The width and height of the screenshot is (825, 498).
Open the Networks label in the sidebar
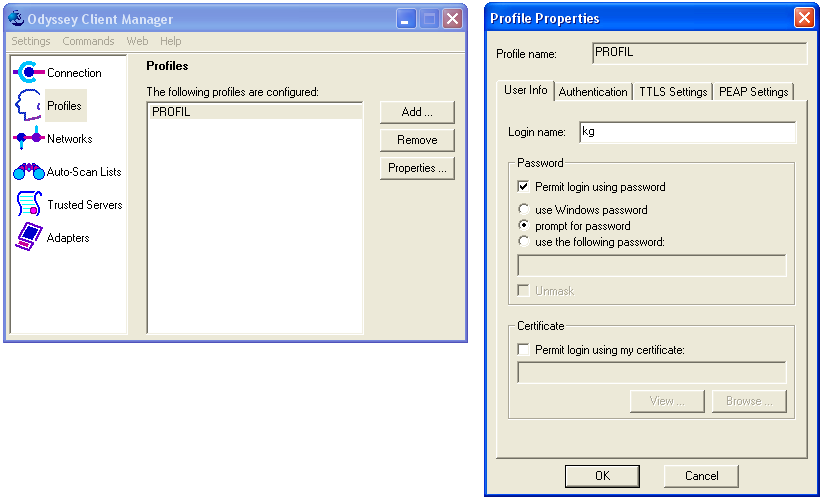69,139
